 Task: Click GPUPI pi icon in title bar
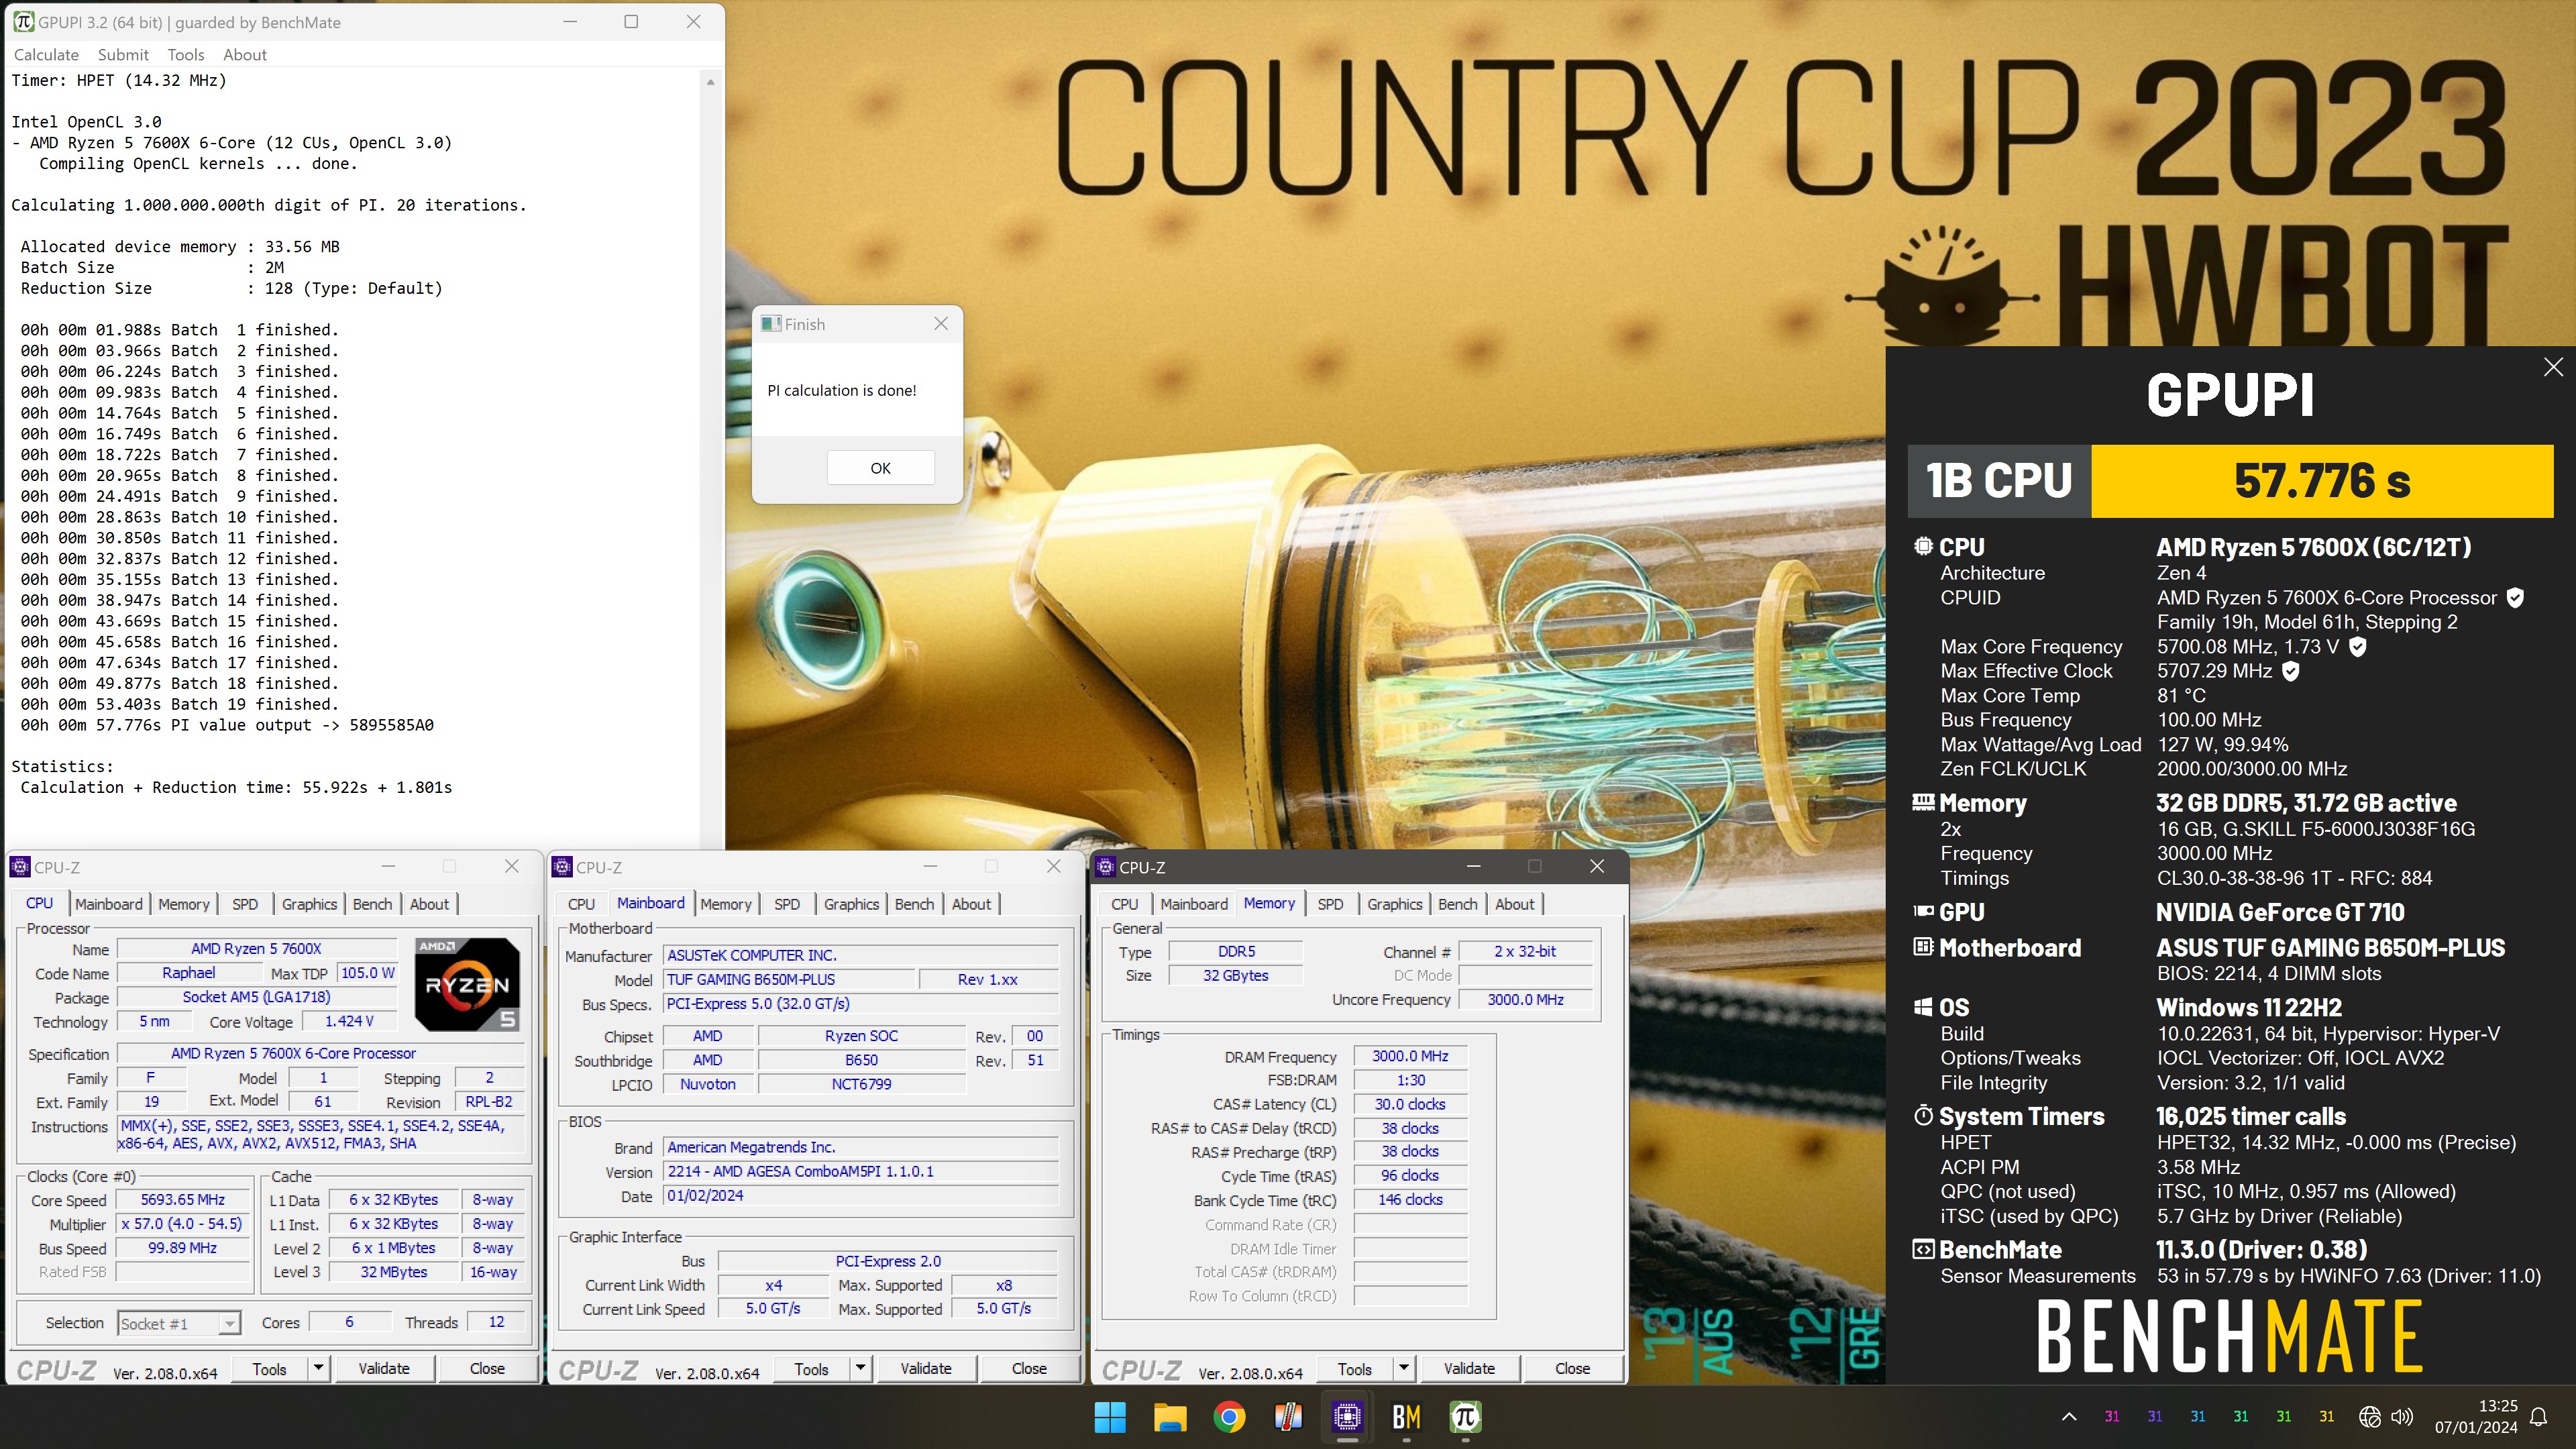tap(24, 22)
